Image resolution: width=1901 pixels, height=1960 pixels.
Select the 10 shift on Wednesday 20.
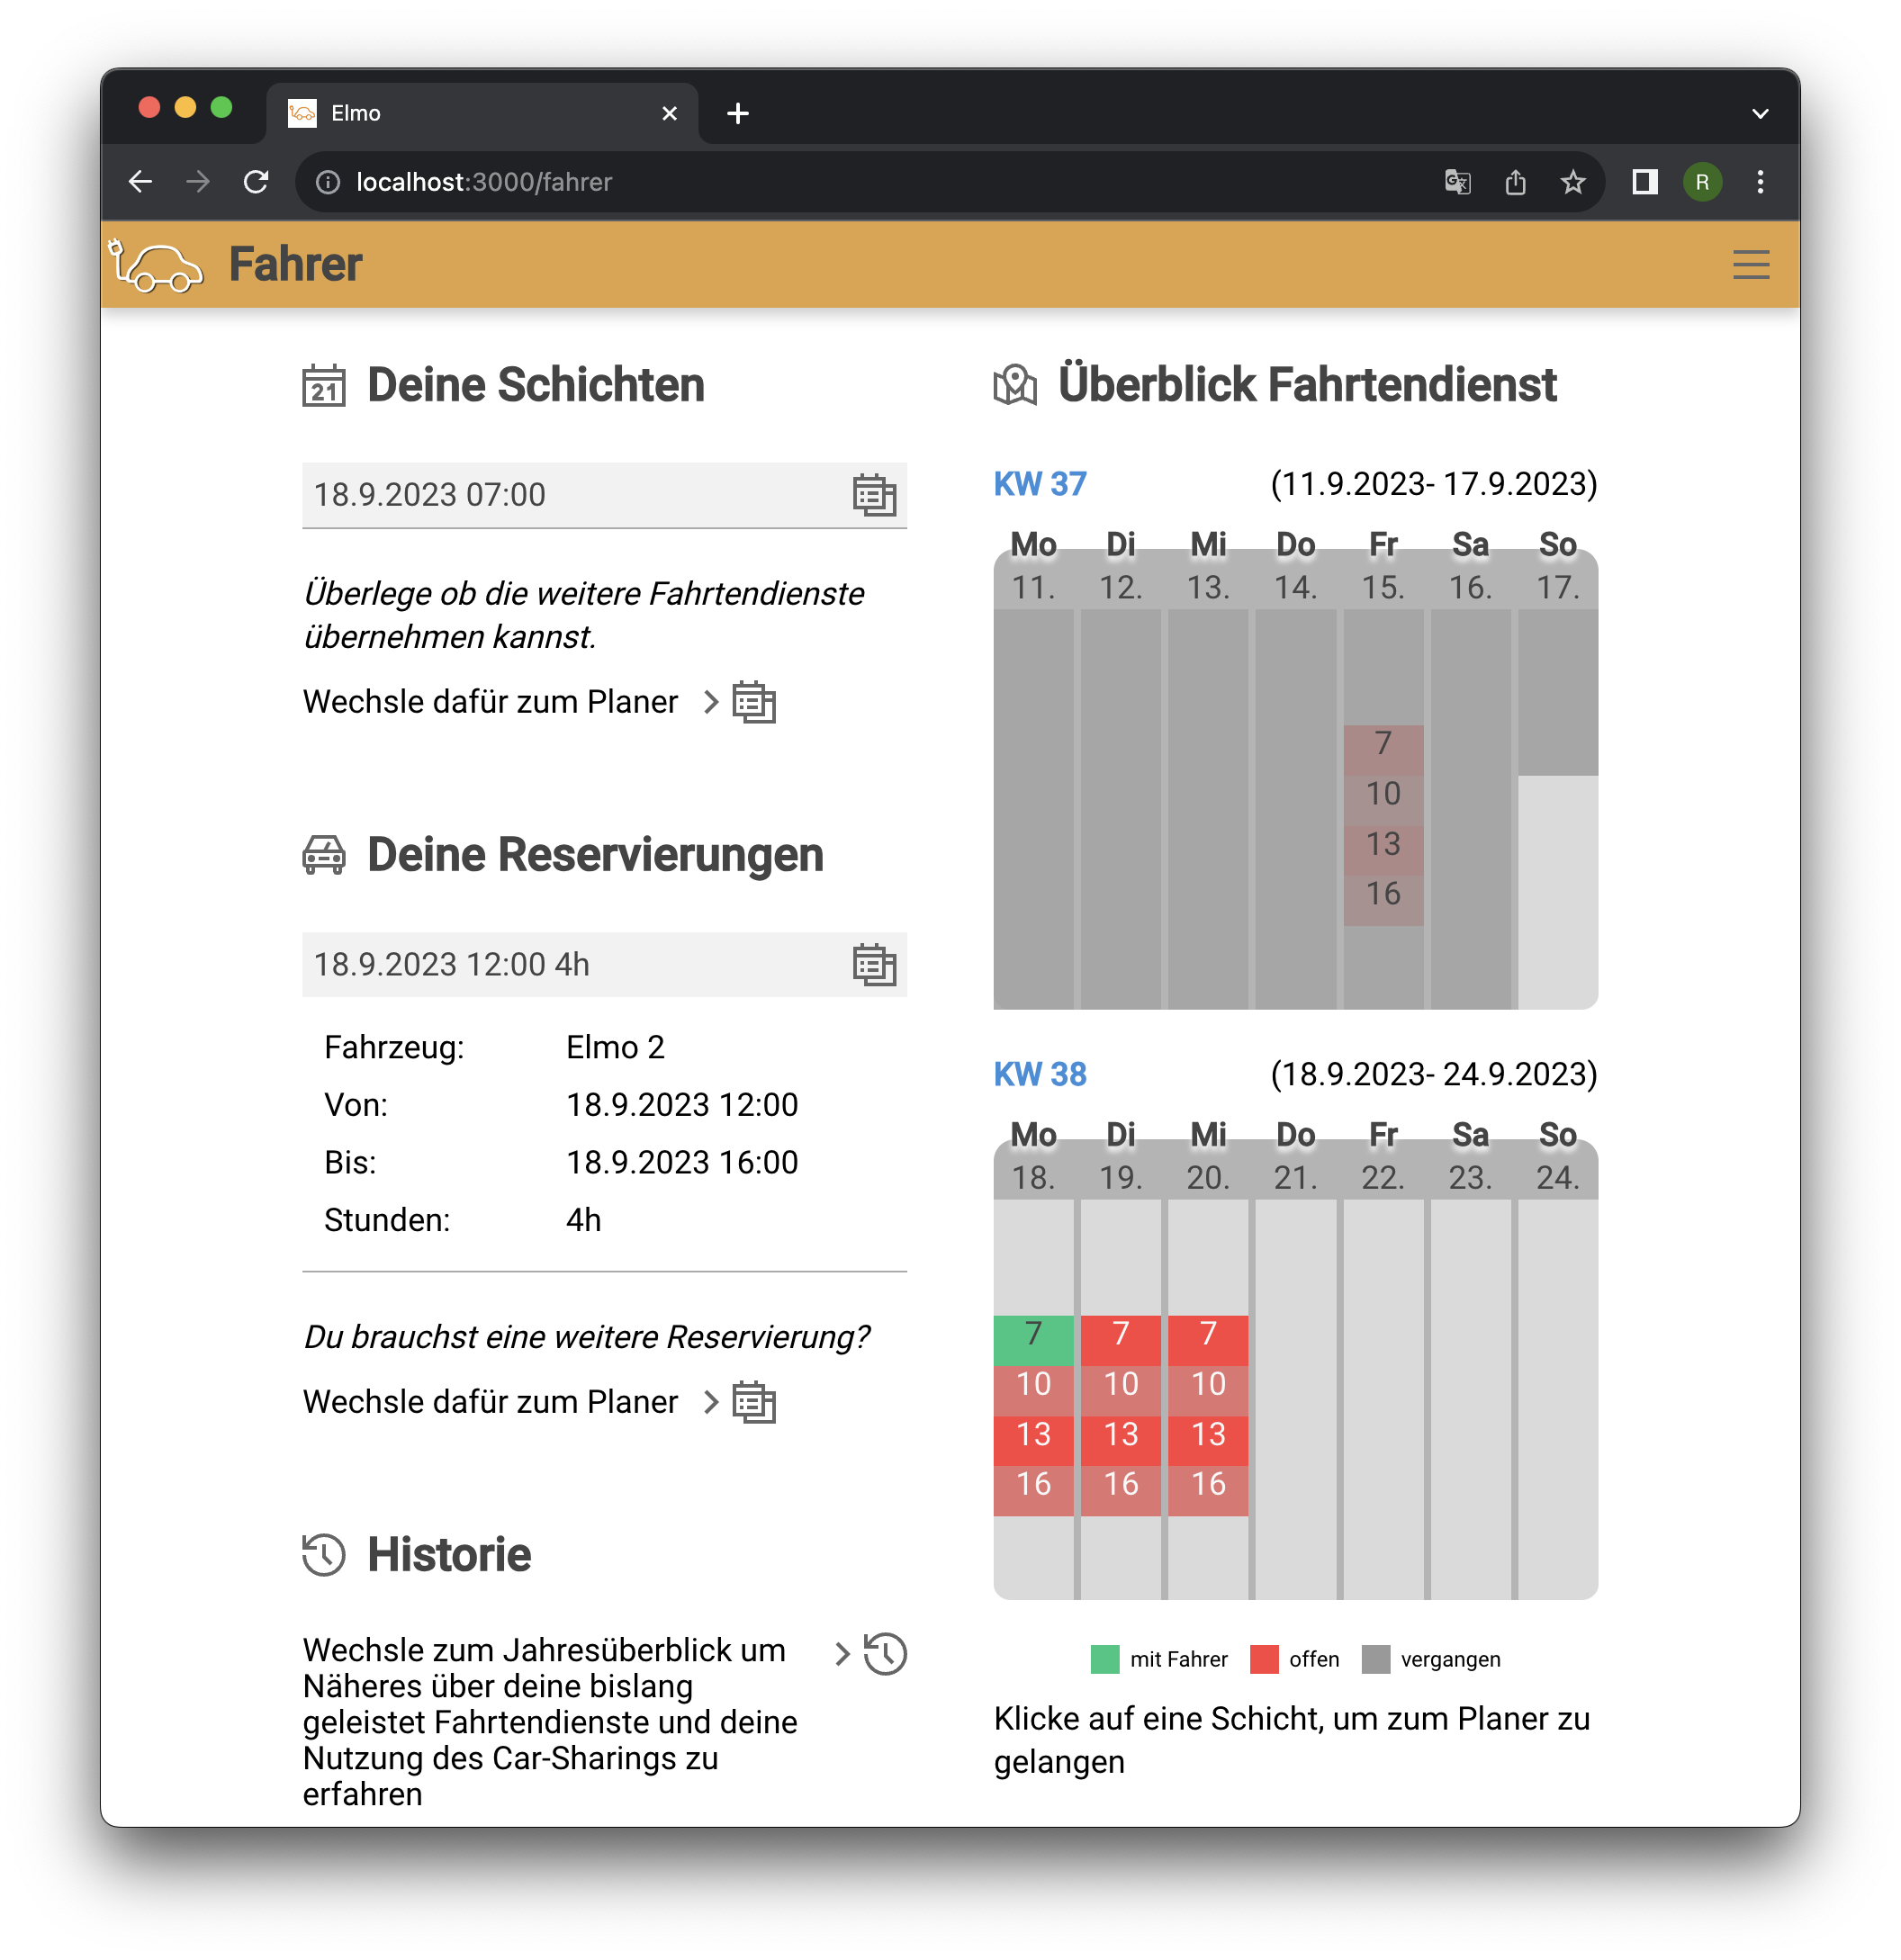(1207, 1390)
